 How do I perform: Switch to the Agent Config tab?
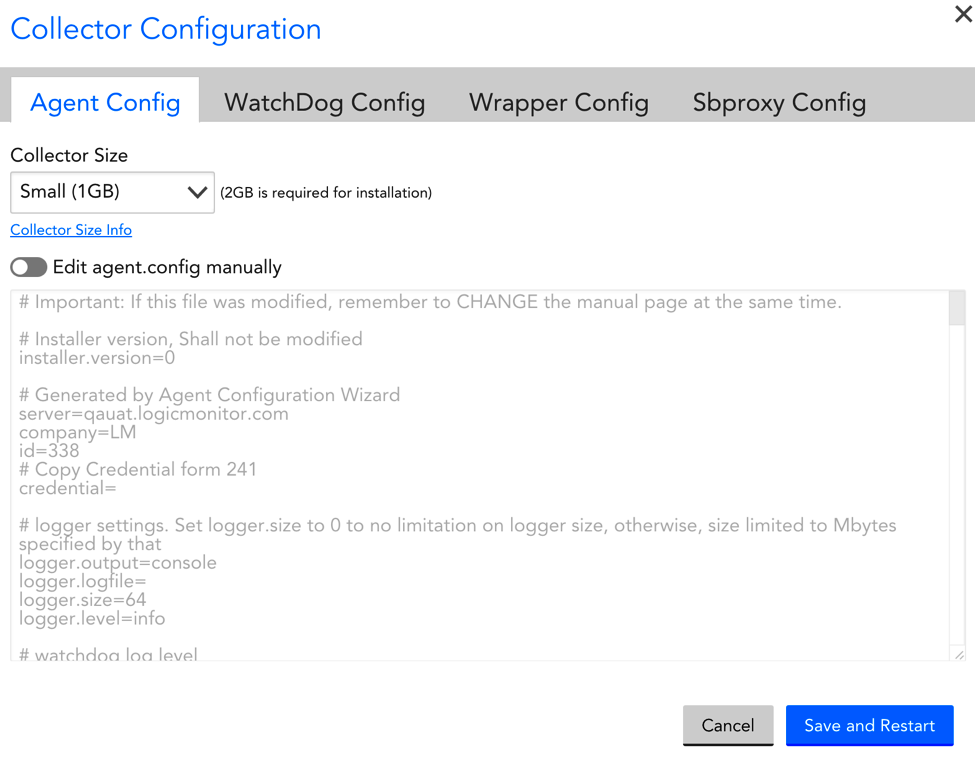(105, 101)
